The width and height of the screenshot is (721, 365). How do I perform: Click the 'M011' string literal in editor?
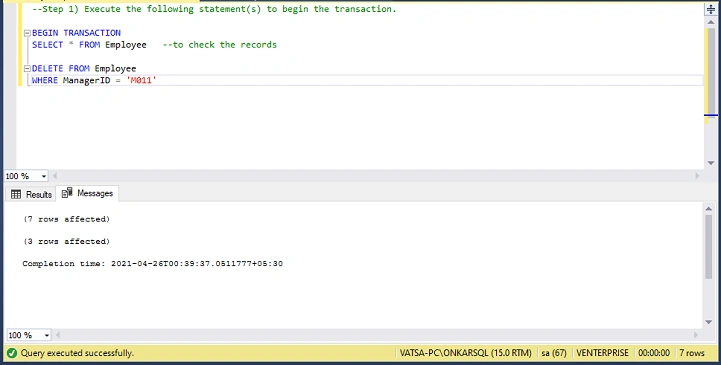[x=142, y=80]
